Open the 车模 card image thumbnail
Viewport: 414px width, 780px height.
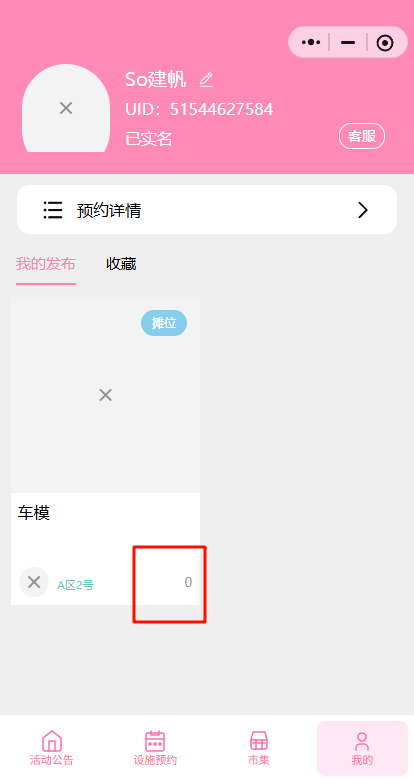click(x=105, y=395)
